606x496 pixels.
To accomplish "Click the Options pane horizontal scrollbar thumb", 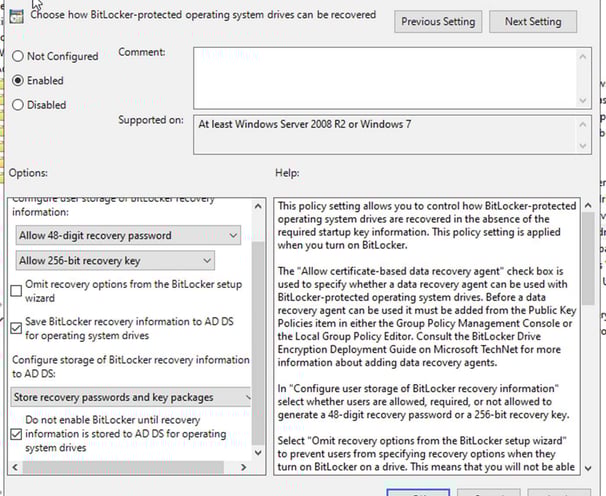I will [123, 467].
